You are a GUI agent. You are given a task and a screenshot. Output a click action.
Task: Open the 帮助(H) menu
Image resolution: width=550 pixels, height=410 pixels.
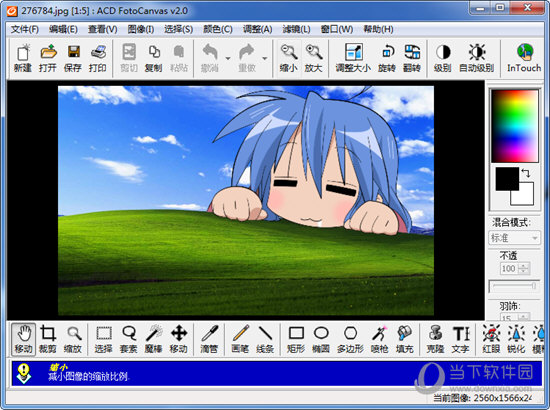click(x=378, y=29)
